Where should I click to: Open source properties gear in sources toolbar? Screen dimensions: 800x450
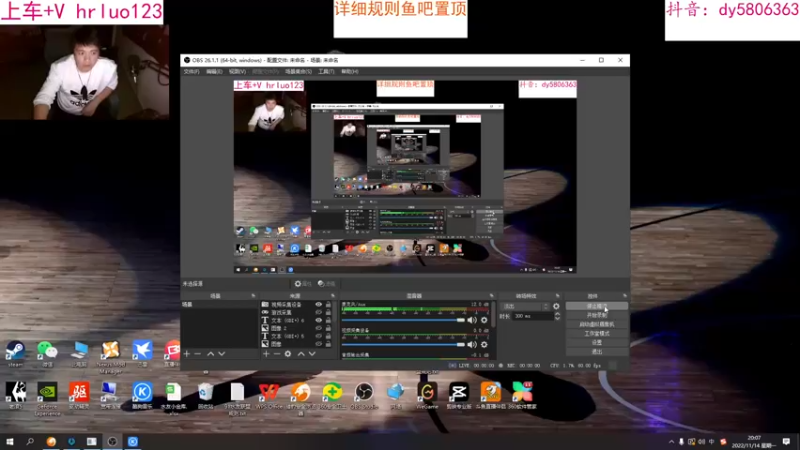[288, 354]
